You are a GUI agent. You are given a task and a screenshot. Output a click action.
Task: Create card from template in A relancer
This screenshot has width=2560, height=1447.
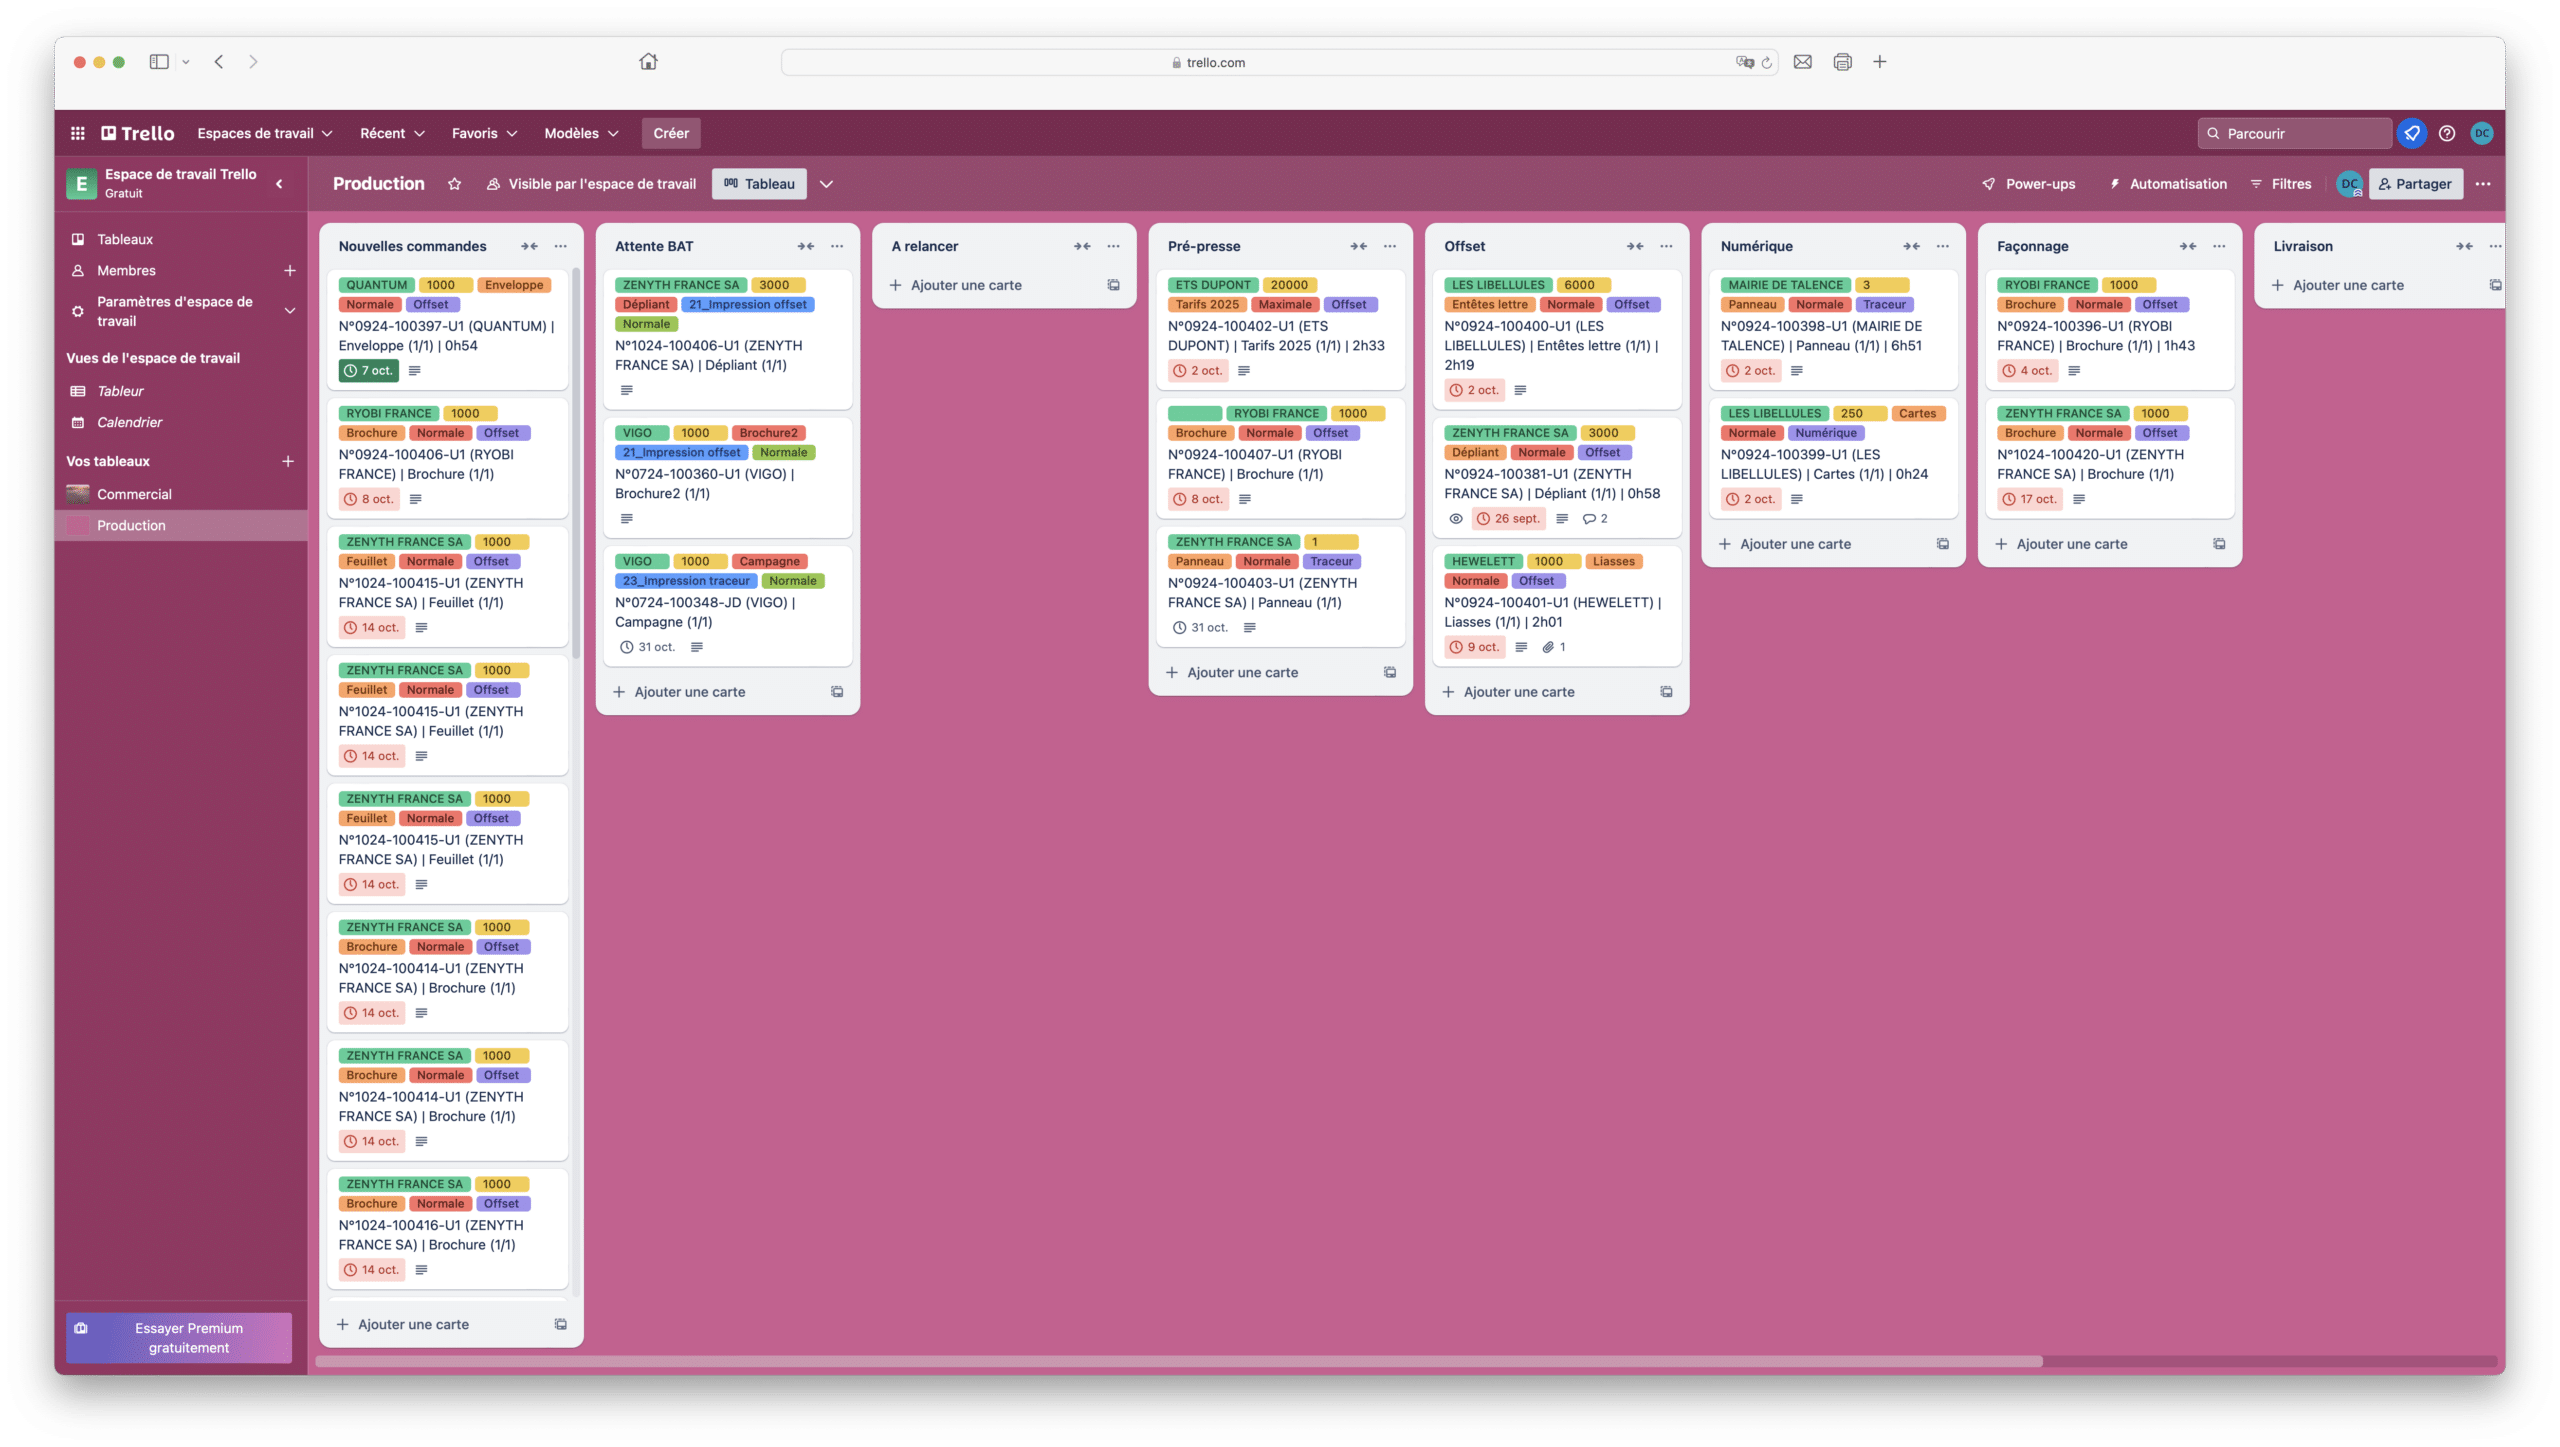coord(1113,285)
